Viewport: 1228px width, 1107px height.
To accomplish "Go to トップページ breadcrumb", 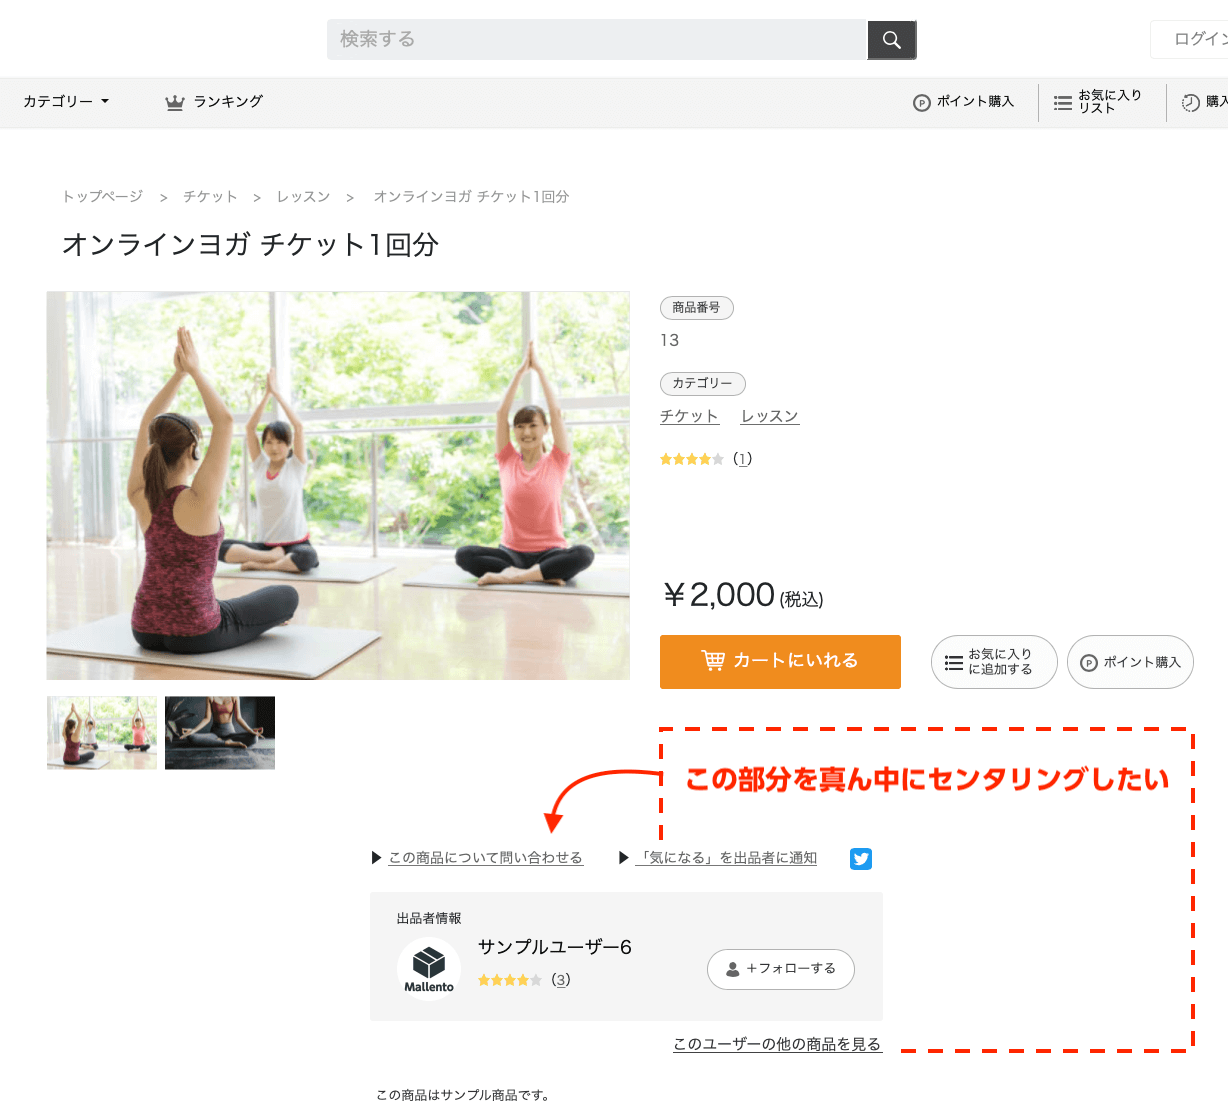I will point(103,197).
